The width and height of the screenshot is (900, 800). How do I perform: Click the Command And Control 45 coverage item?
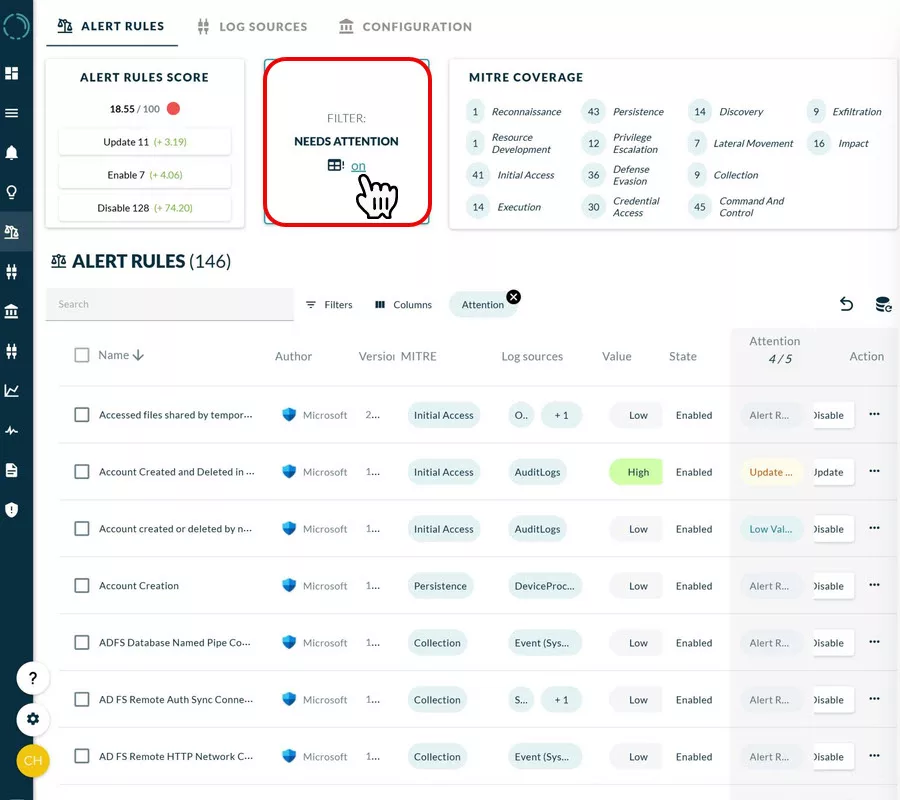click(x=738, y=207)
